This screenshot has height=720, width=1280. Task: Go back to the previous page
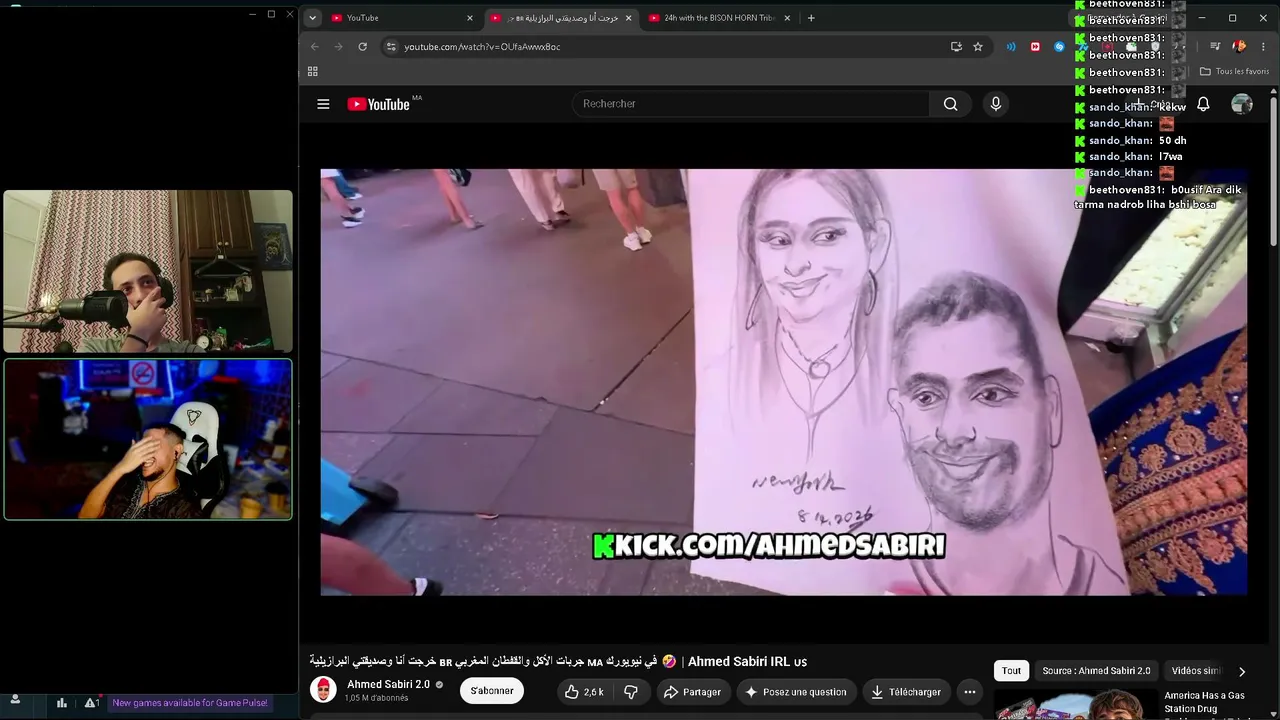click(314, 46)
